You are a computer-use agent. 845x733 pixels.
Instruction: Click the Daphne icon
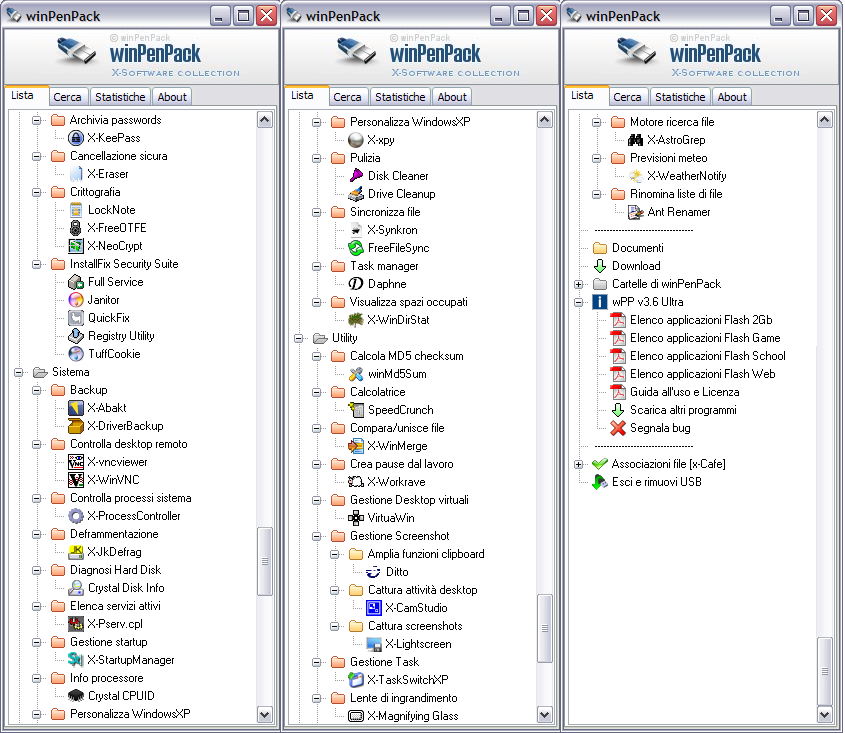point(356,284)
